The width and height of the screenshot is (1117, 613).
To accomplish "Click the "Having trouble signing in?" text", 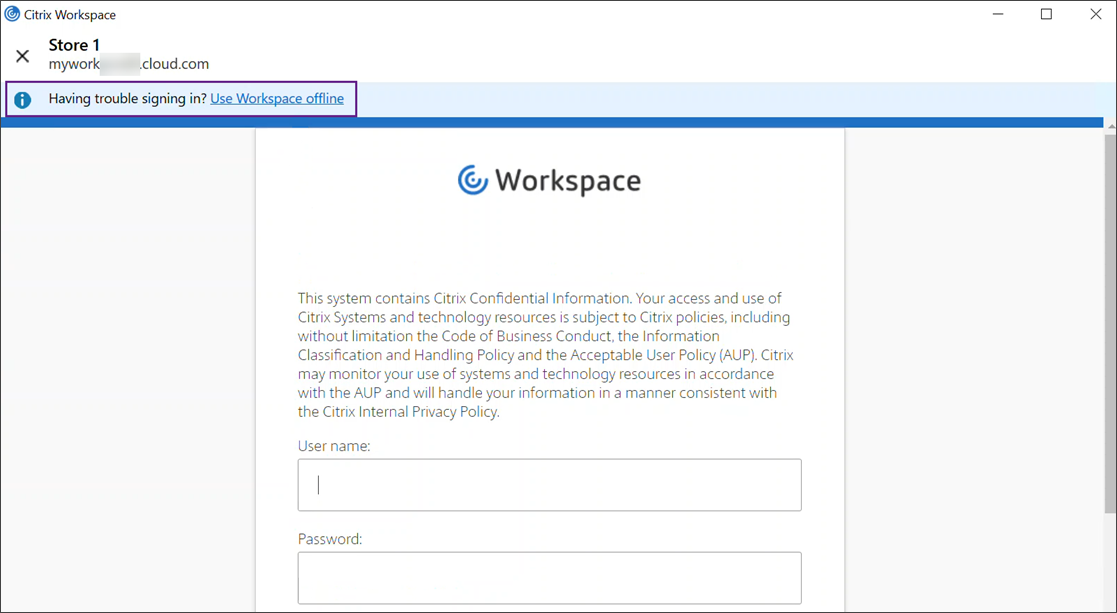I will coord(127,99).
